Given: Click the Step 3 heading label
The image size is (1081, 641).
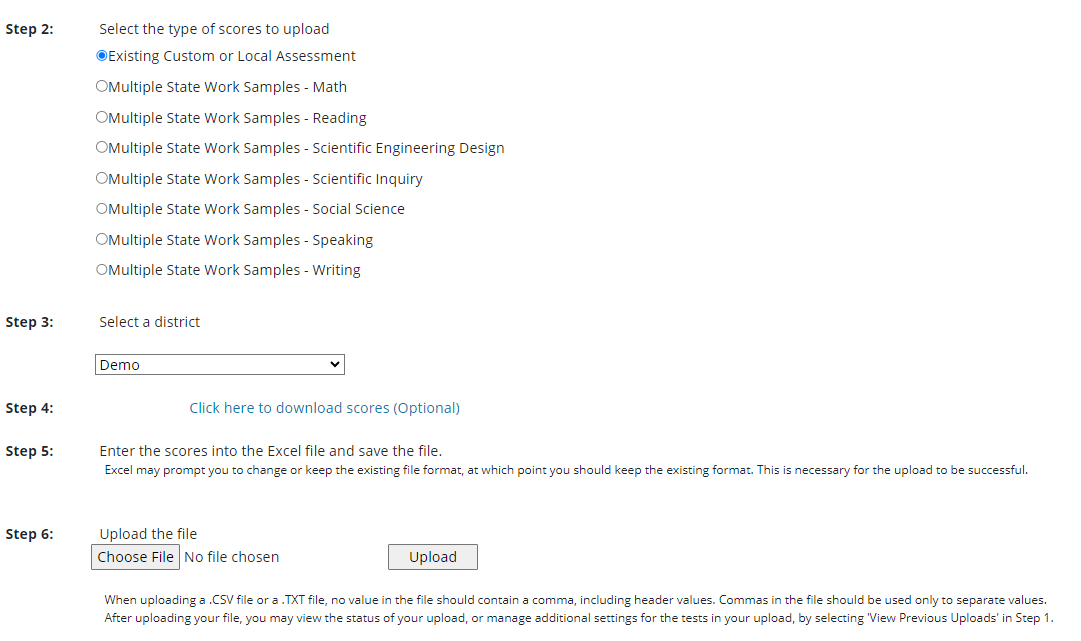Looking at the screenshot, I should [x=30, y=322].
